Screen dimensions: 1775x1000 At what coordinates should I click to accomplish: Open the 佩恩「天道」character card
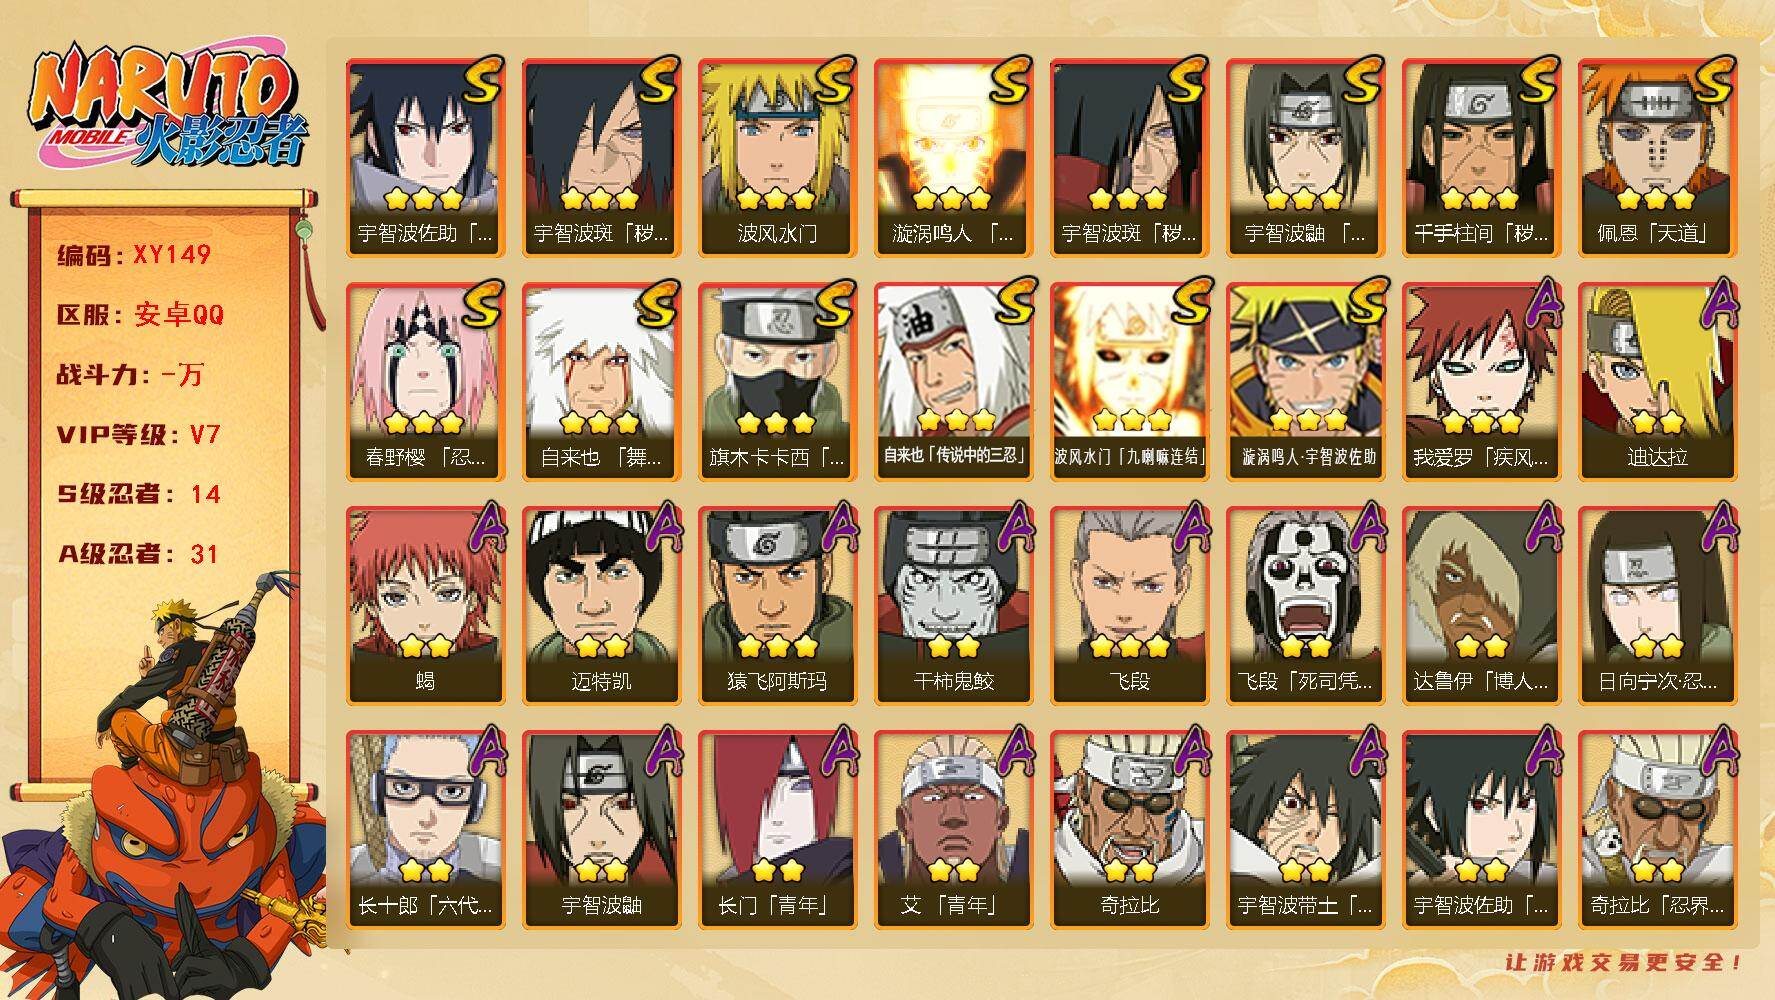[1656, 157]
